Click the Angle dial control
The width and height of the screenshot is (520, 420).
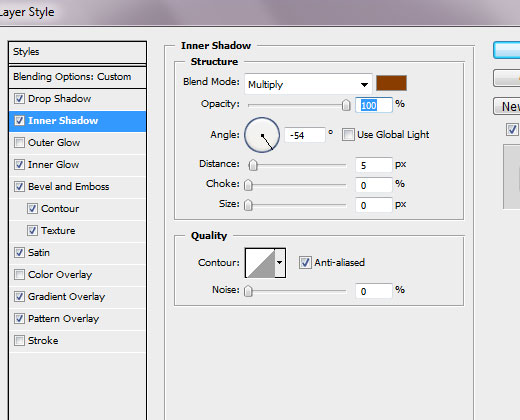(262, 135)
